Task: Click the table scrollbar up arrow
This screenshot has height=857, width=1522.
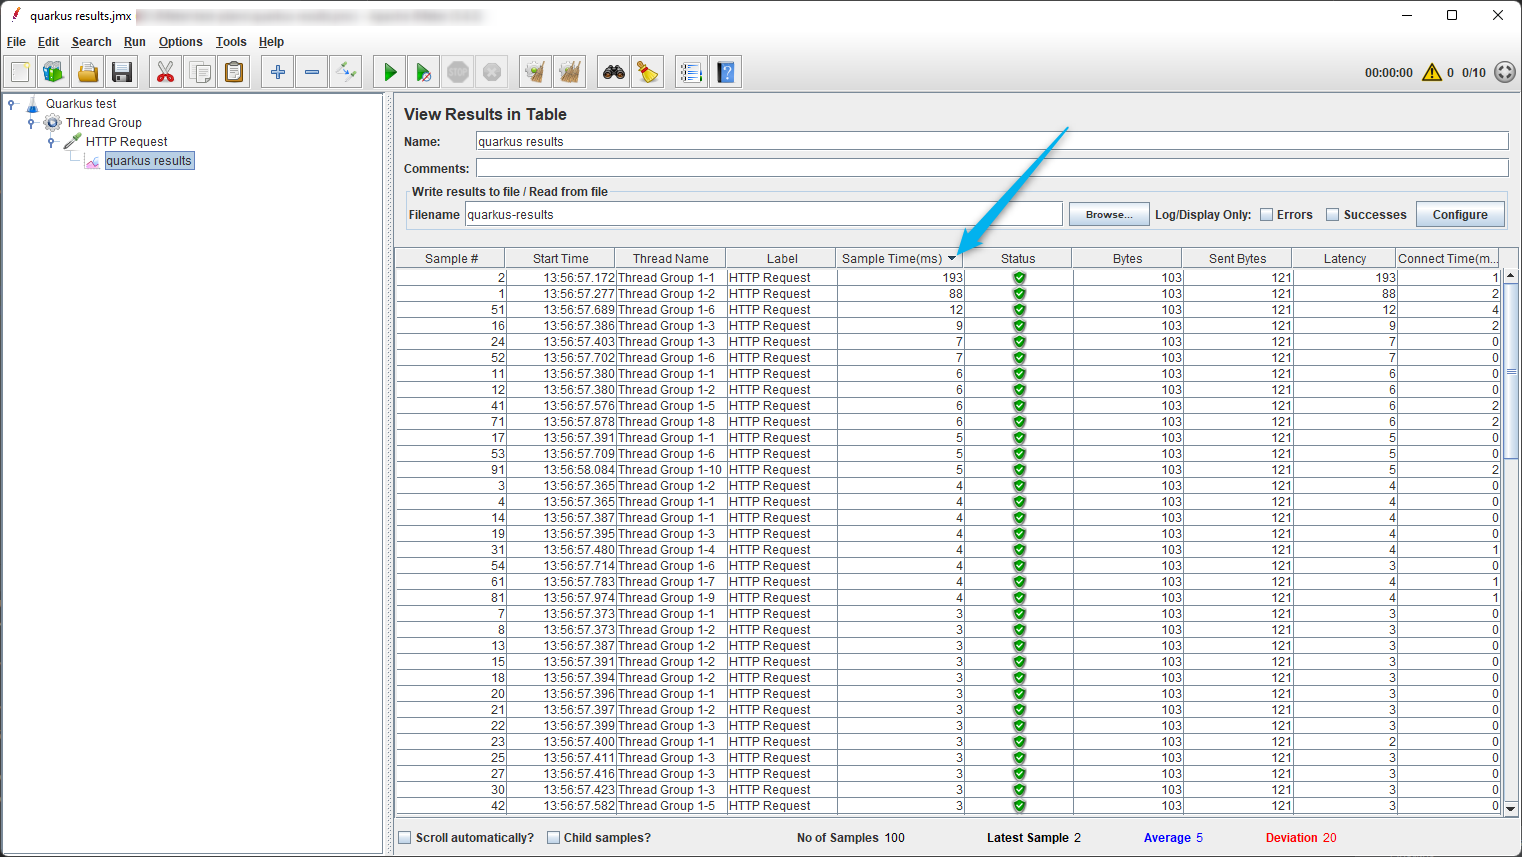Action: 1511,275
